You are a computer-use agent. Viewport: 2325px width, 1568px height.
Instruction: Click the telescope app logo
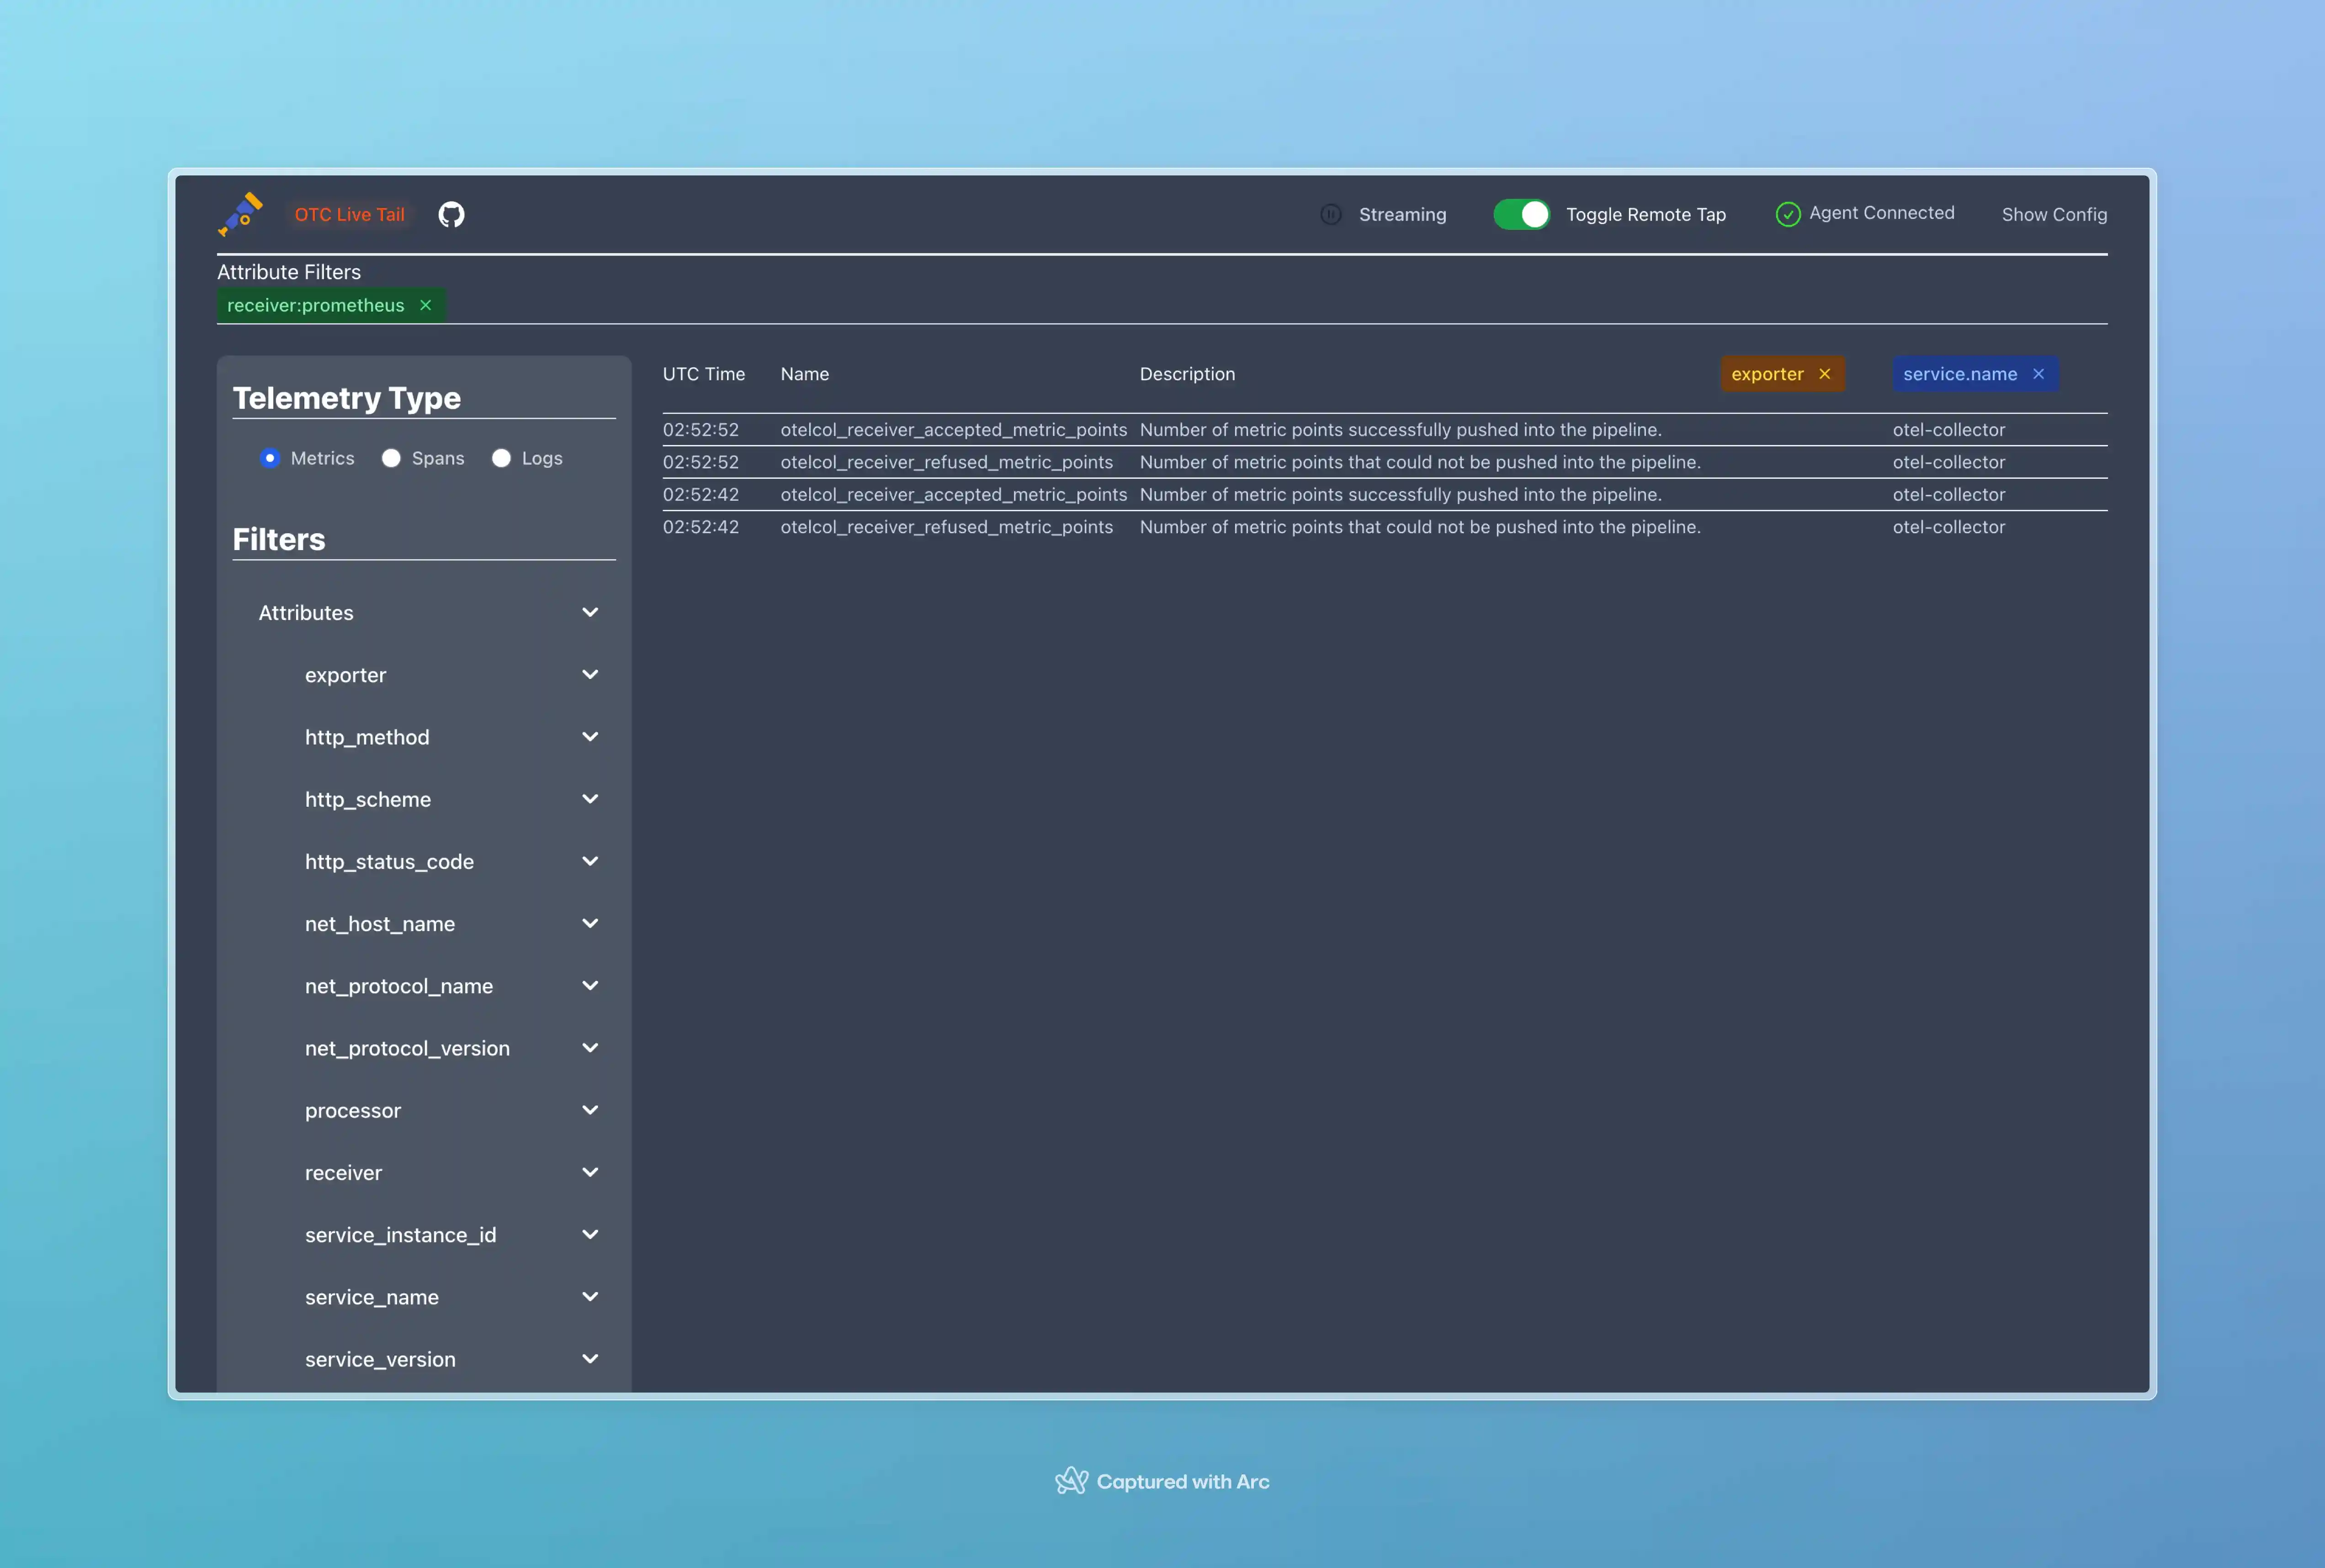pyautogui.click(x=241, y=214)
